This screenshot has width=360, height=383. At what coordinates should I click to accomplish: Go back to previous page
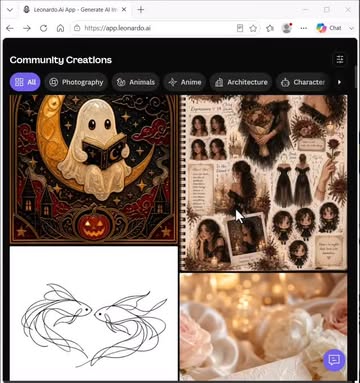click(x=10, y=28)
